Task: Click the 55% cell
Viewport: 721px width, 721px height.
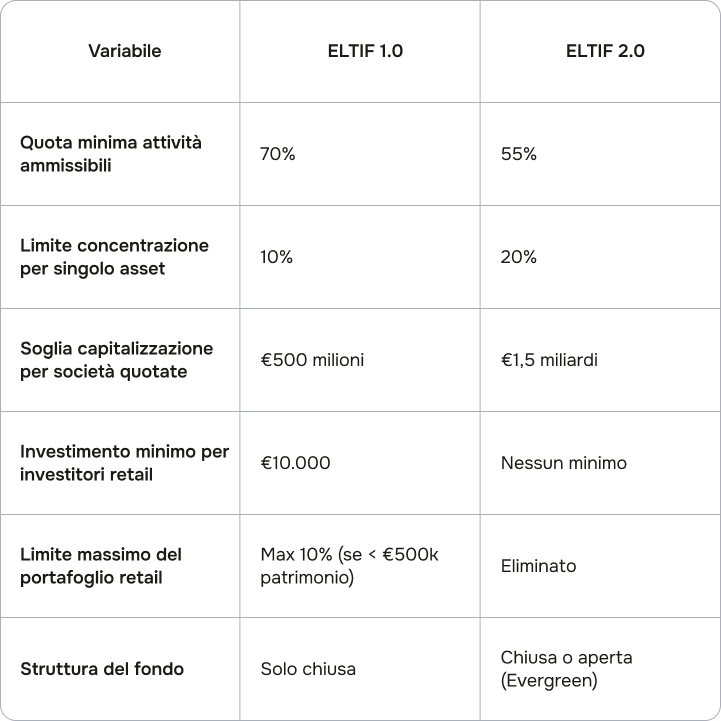Action: (518, 154)
